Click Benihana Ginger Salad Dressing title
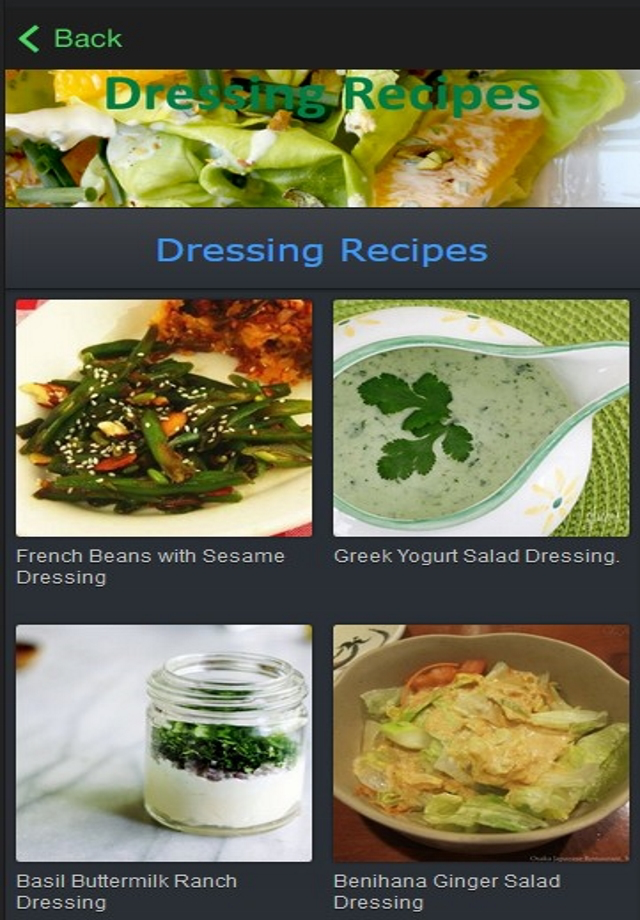The width and height of the screenshot is (640, 920). click(447, 891)
